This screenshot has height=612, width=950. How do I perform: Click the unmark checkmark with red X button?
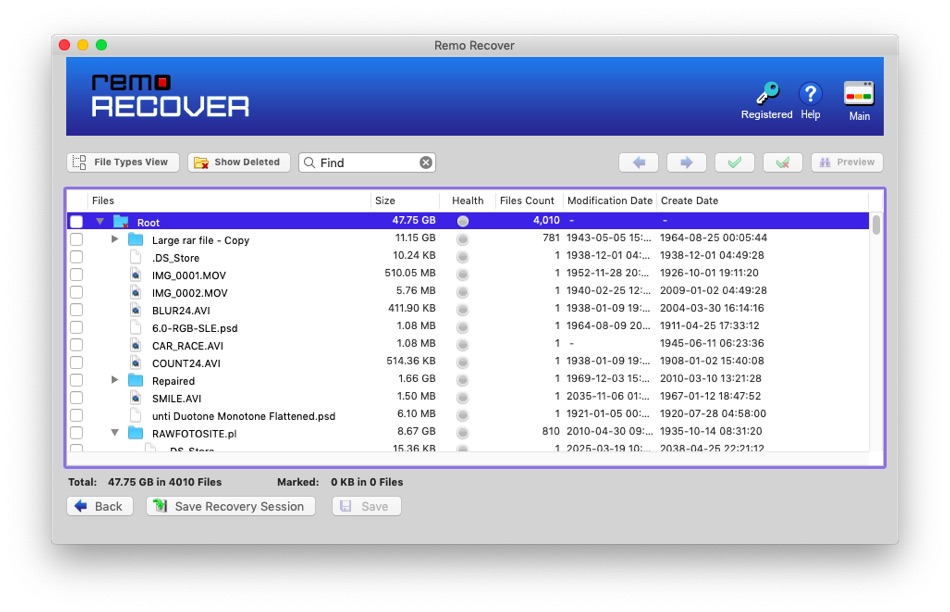[783, 162]
